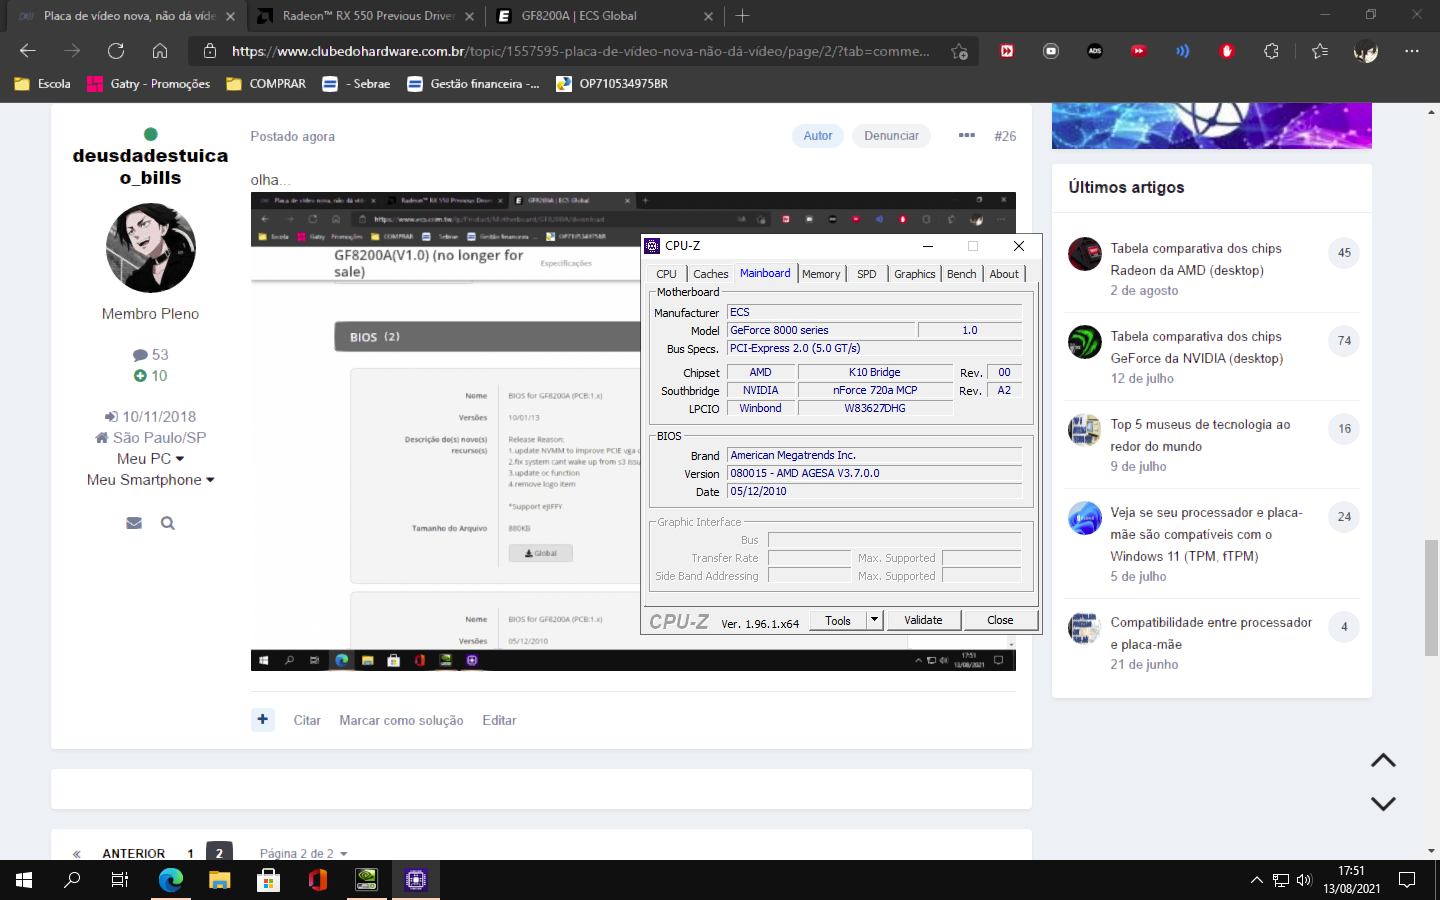Select the About tab in CPU-Z

[1004, 274]
